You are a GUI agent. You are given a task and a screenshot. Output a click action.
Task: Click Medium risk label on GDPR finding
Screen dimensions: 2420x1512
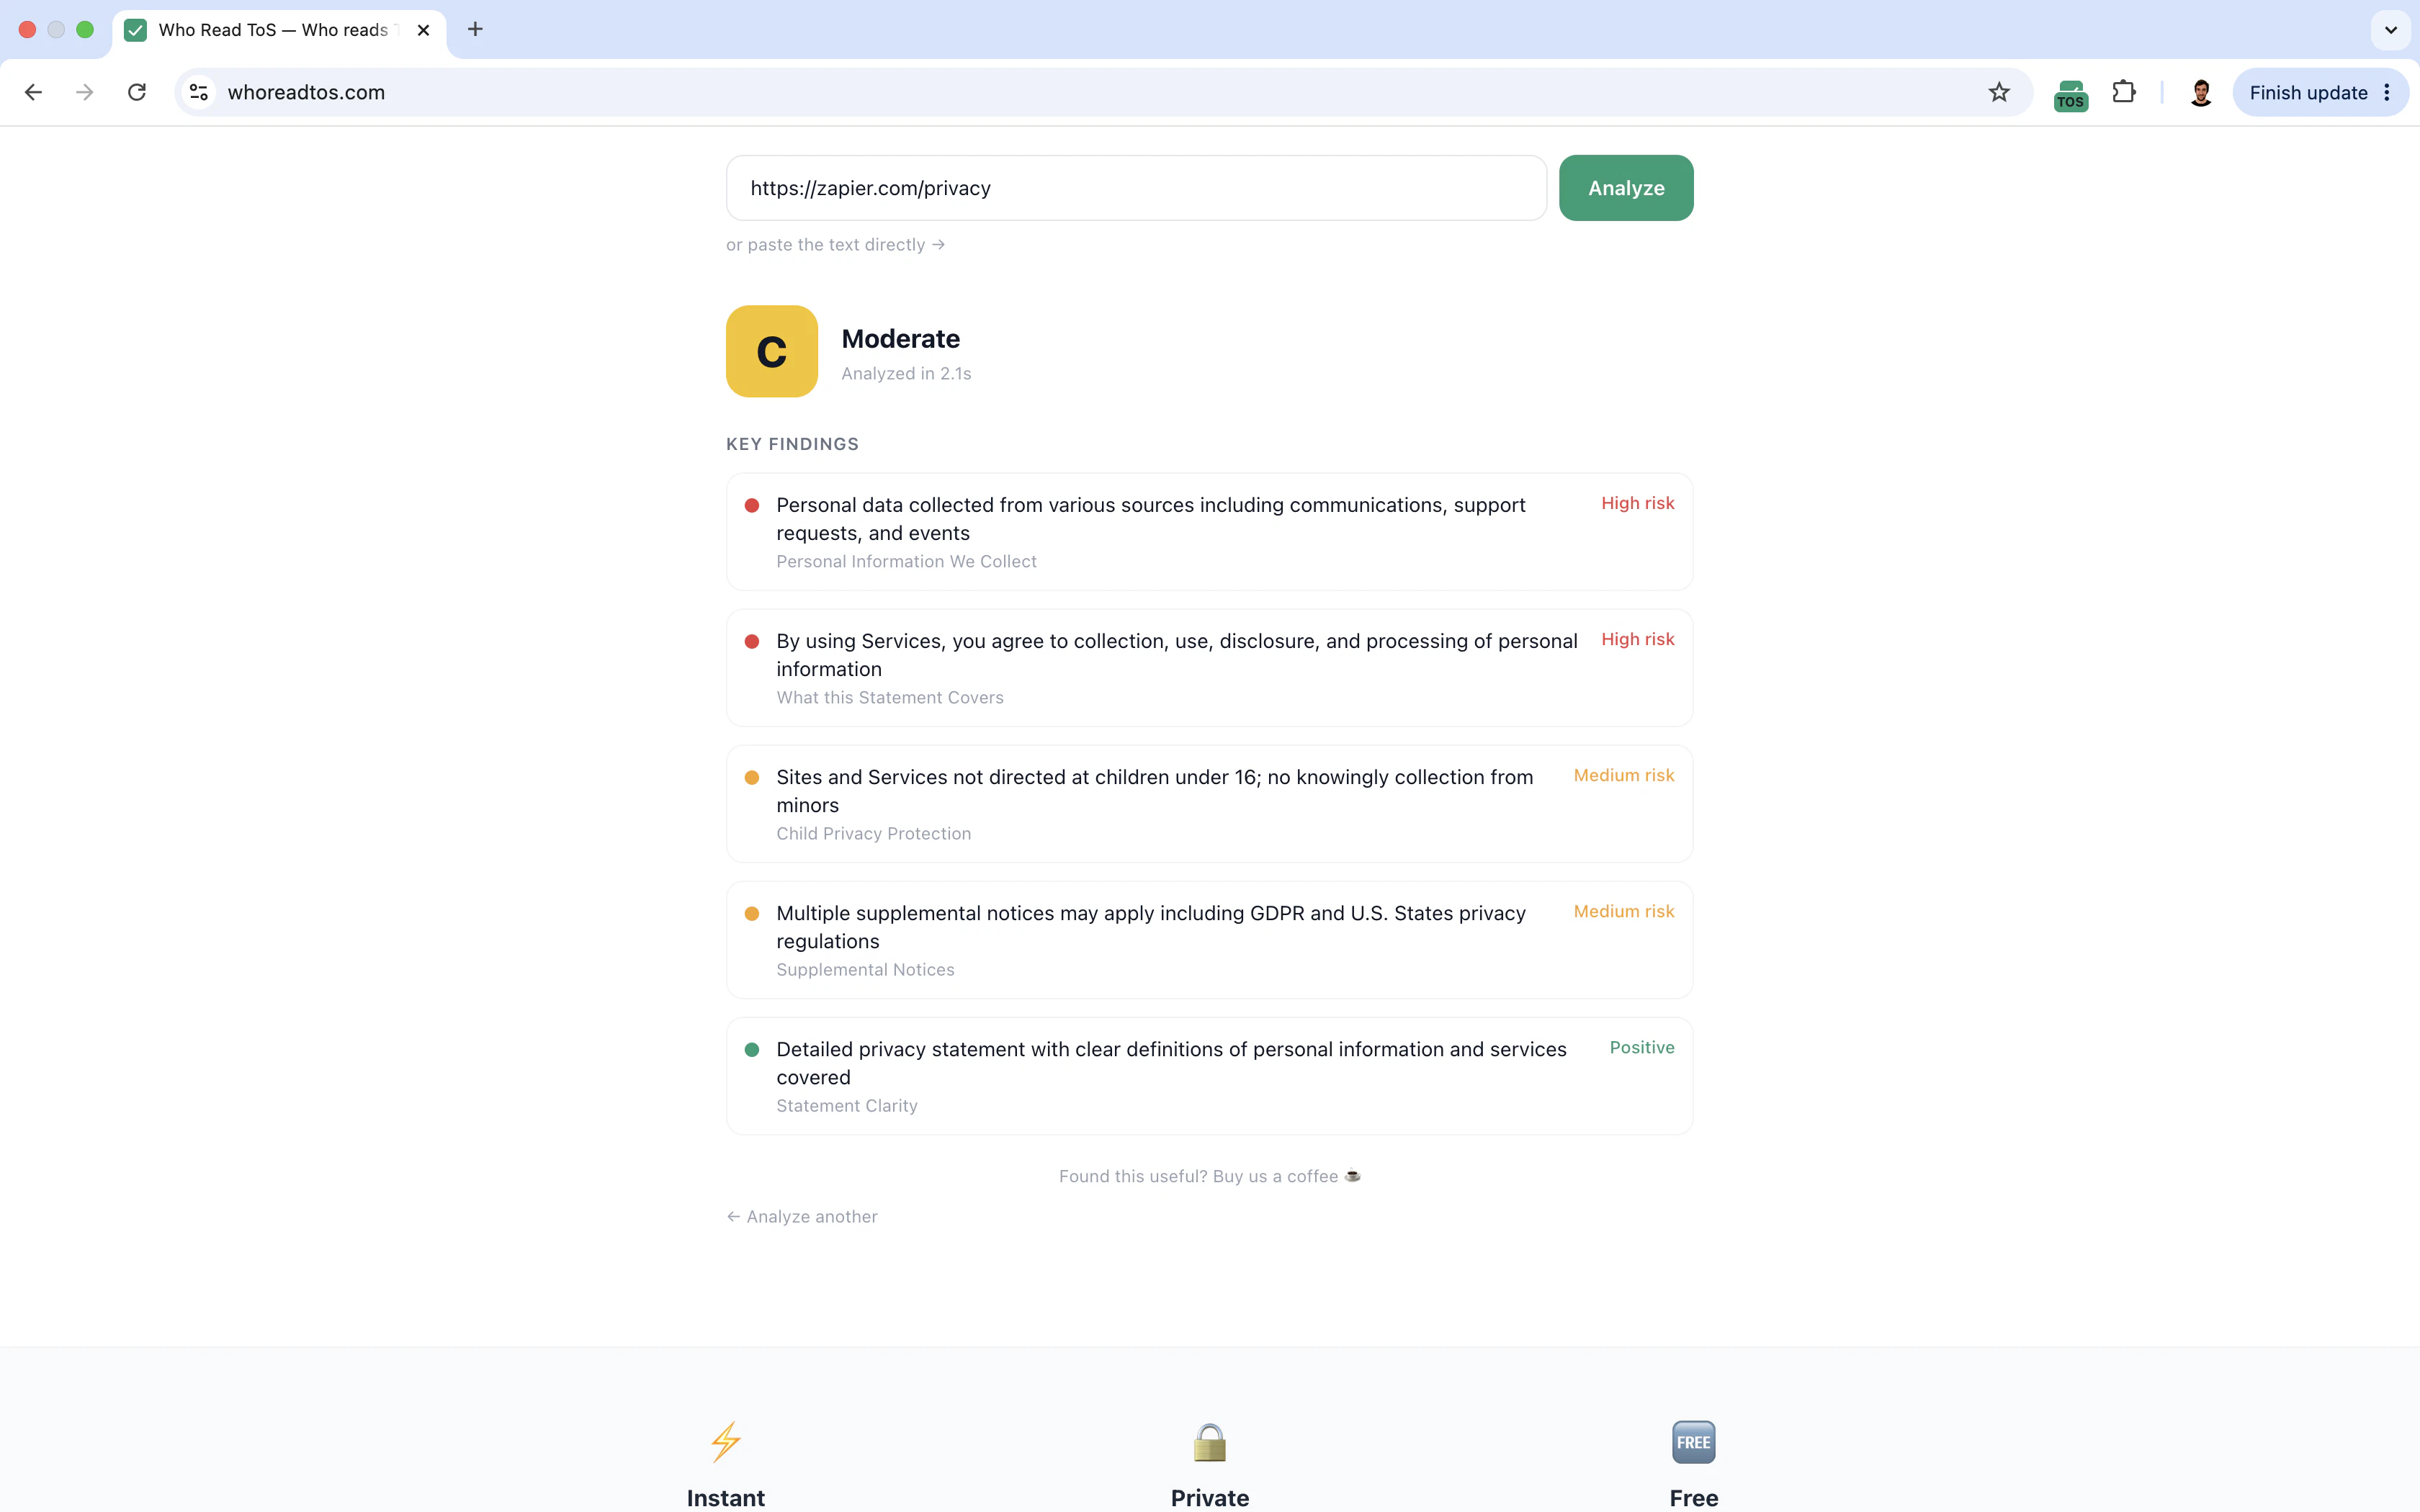[x=1624, y=911]
